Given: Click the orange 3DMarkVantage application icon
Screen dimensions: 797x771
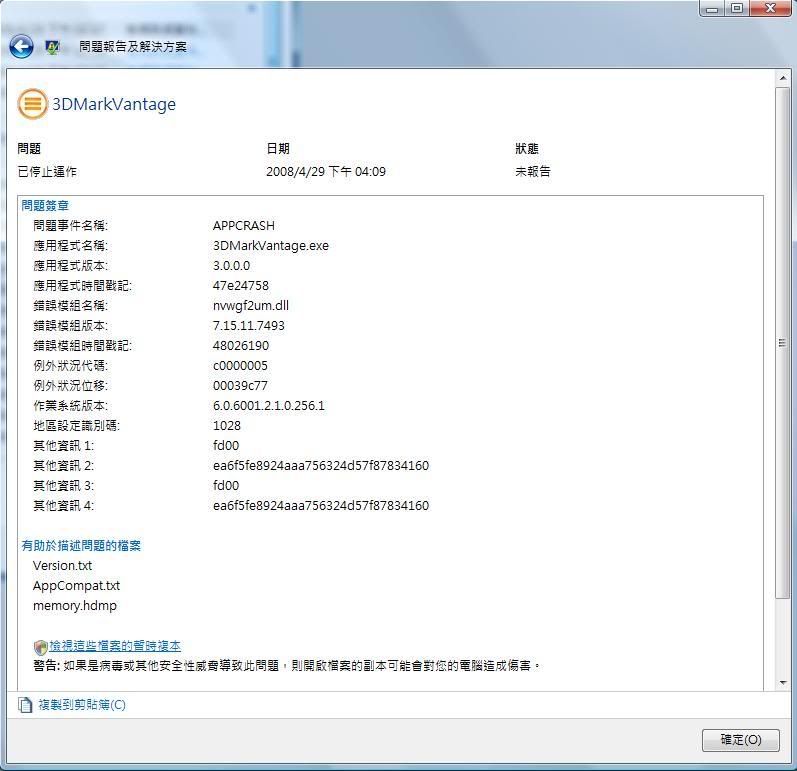Looking at the screenshot, I should point(32,104).
